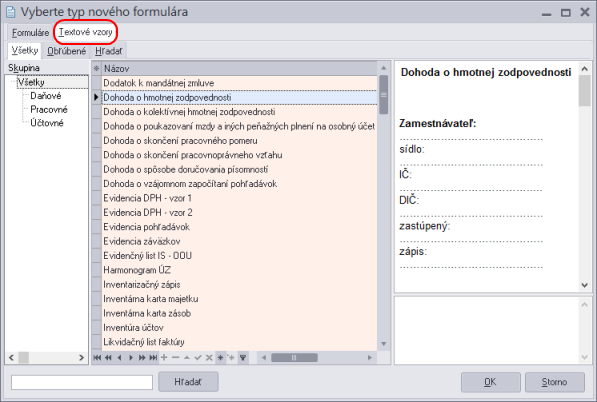Screen dimensions: 597x402
Task: Select the Všetky filter tab
Action: pos(25,50)
